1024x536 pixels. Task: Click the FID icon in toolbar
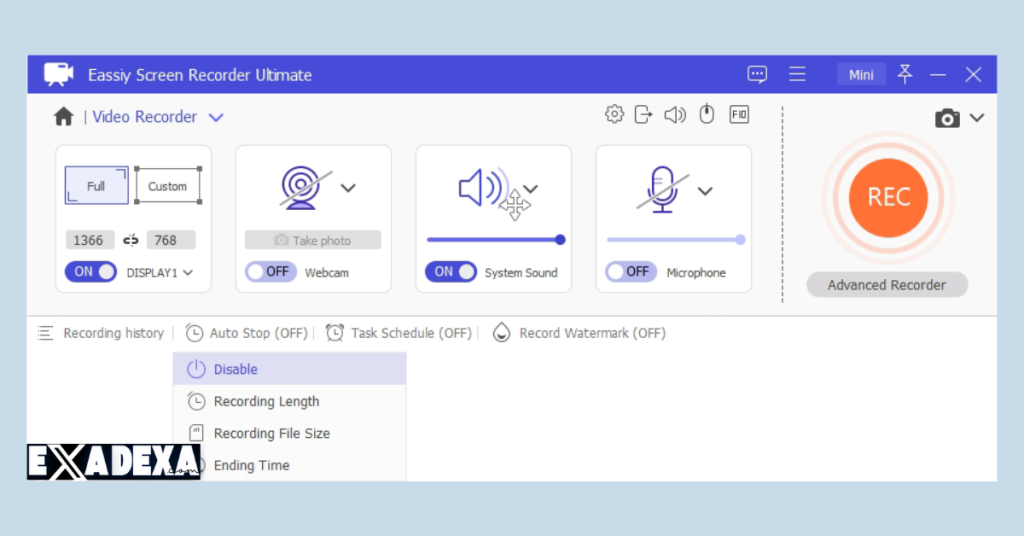pos(739,115)
